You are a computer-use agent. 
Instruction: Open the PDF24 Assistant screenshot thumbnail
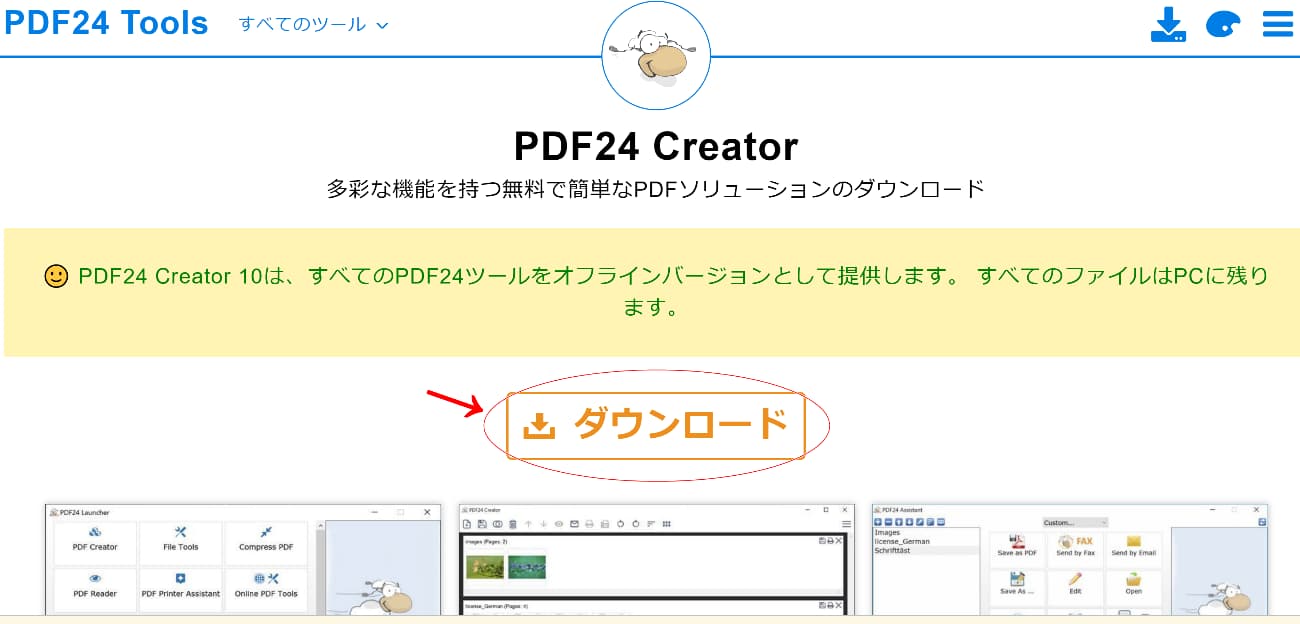[x=1070, y=559]
